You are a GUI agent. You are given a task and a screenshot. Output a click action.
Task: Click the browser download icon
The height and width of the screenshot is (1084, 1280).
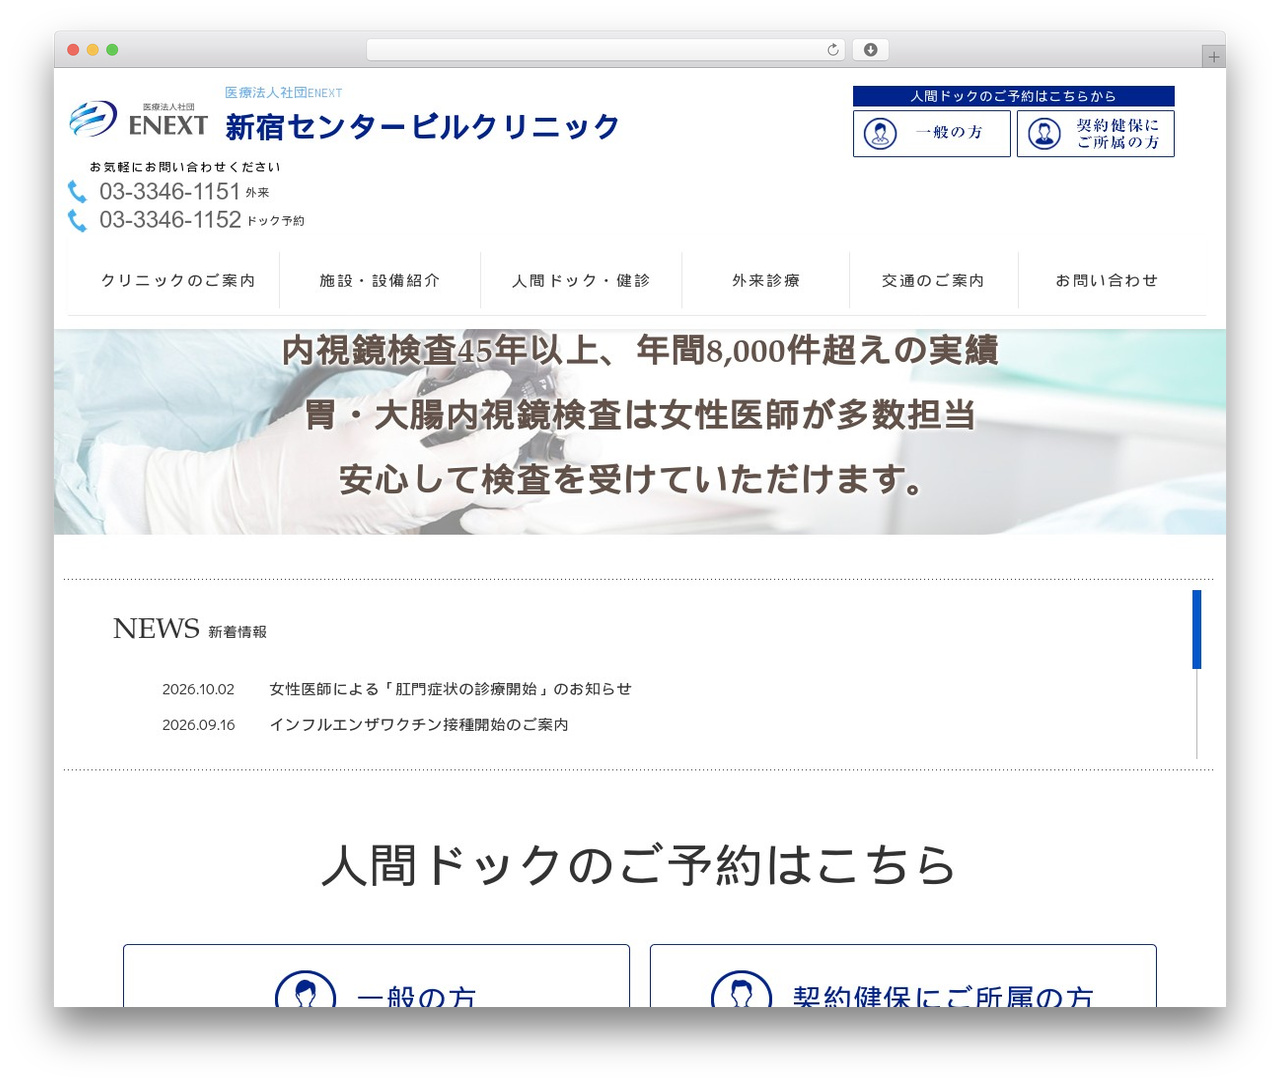click(871, 50)
